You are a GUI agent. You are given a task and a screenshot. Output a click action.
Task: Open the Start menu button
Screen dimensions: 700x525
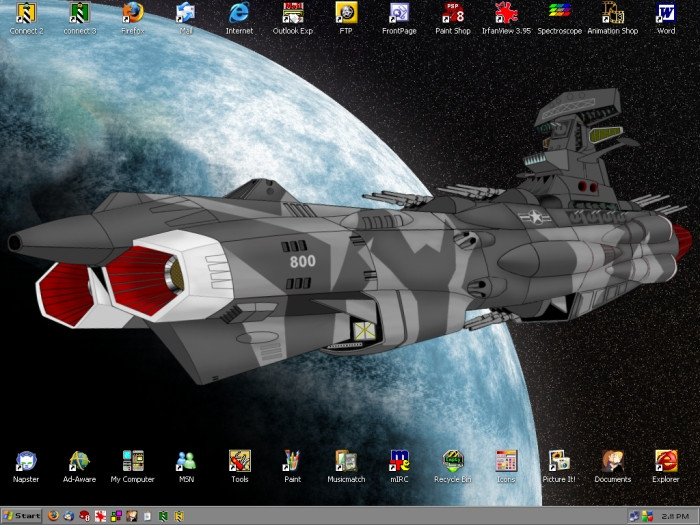(x=21, y=516)
